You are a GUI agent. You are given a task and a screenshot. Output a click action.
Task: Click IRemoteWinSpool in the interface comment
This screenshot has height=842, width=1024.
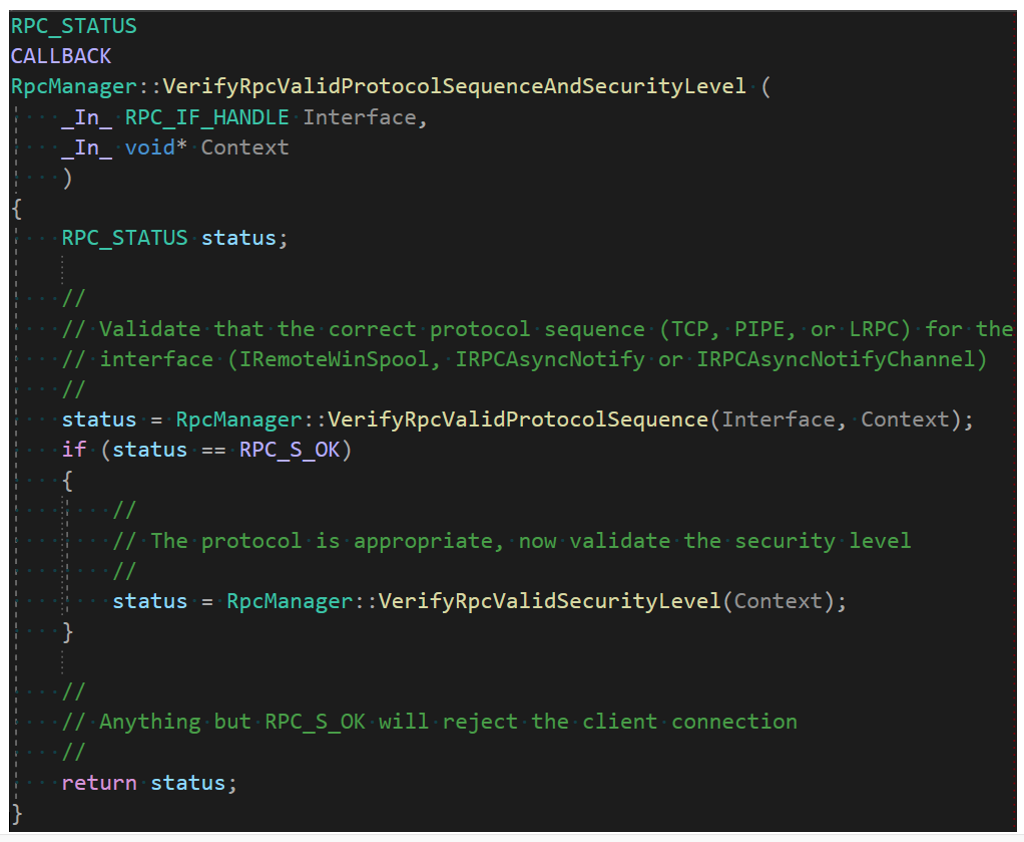tap(332, 359)
